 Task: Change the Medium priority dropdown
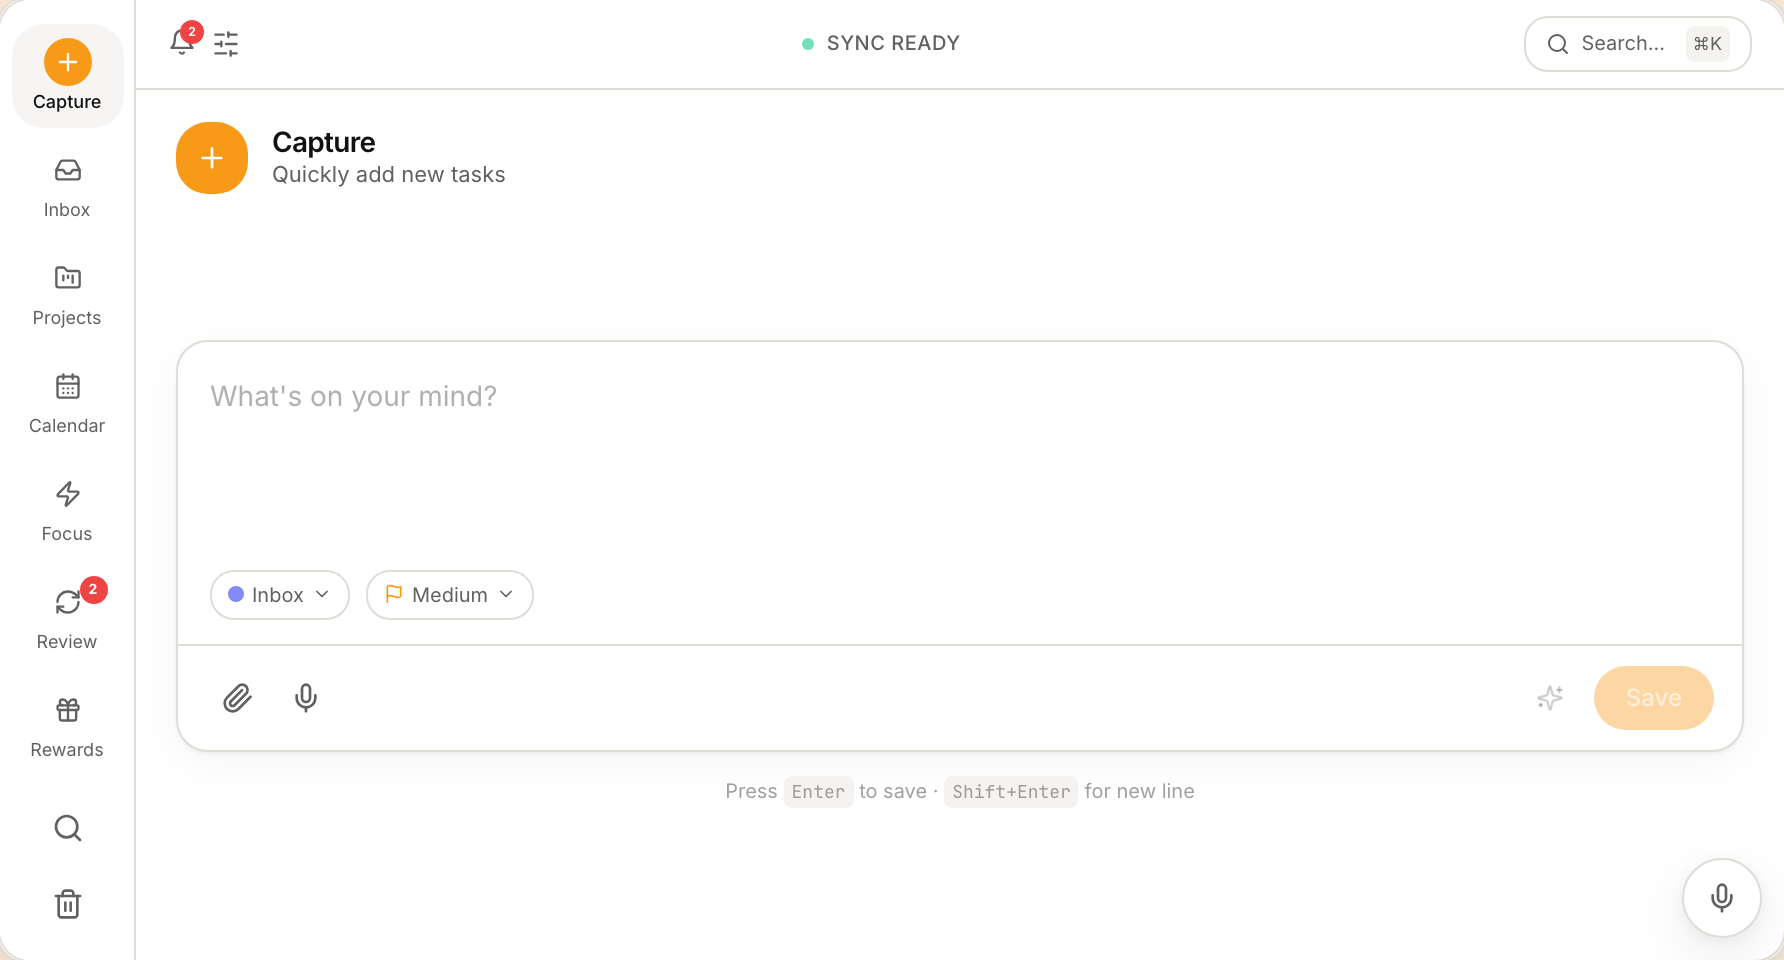point(449,595)
